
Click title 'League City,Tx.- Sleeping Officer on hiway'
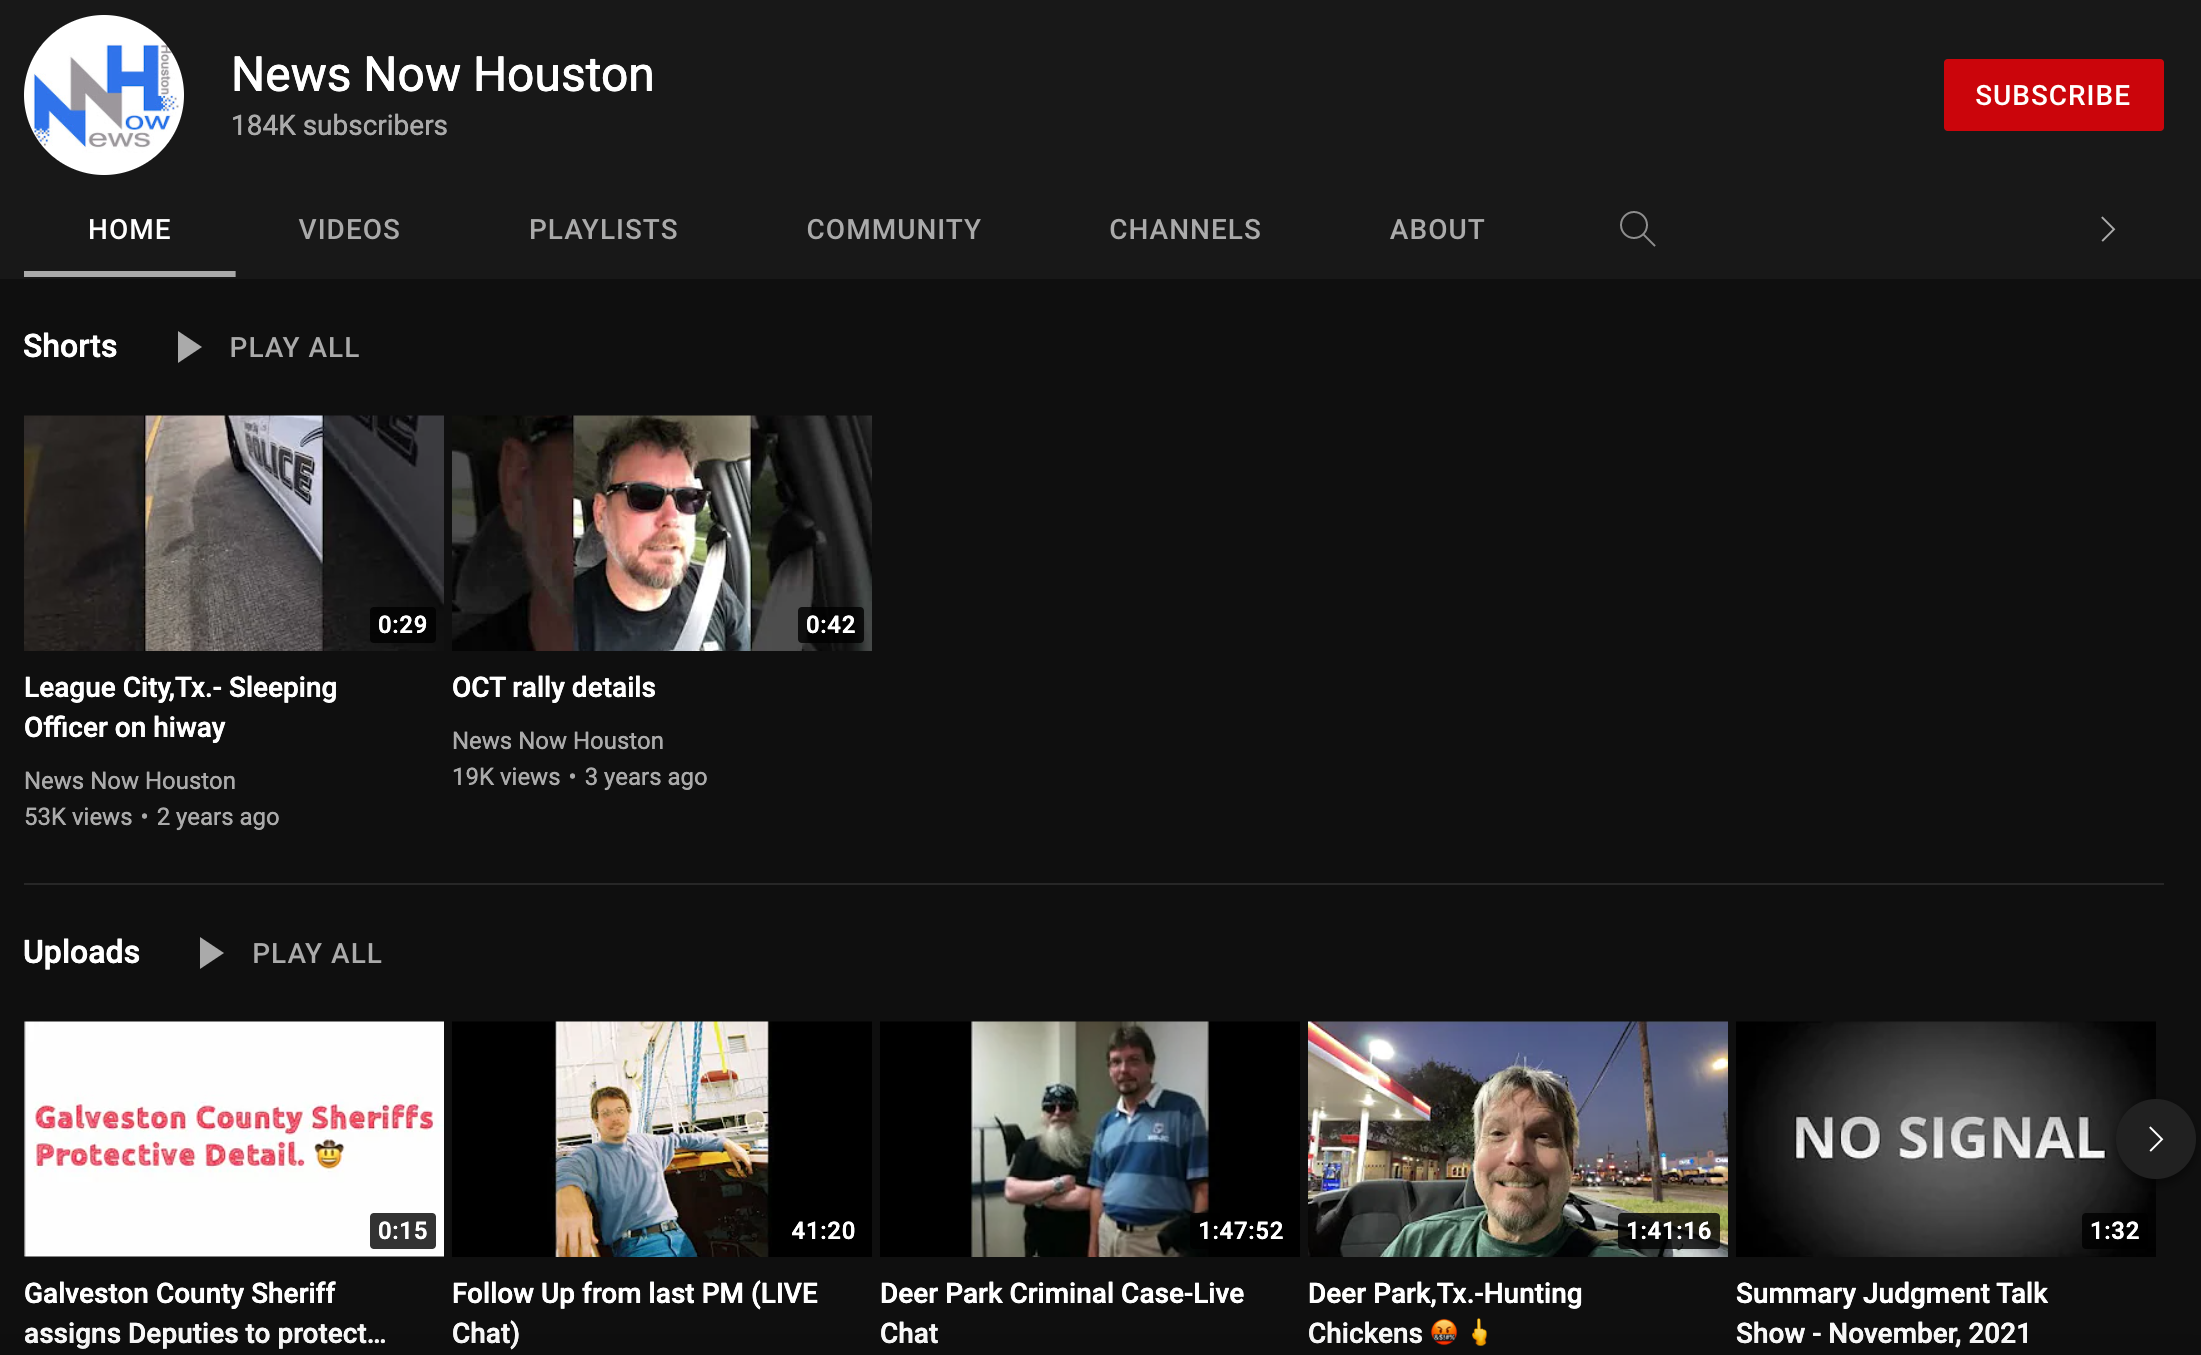[x=181, y=707]
